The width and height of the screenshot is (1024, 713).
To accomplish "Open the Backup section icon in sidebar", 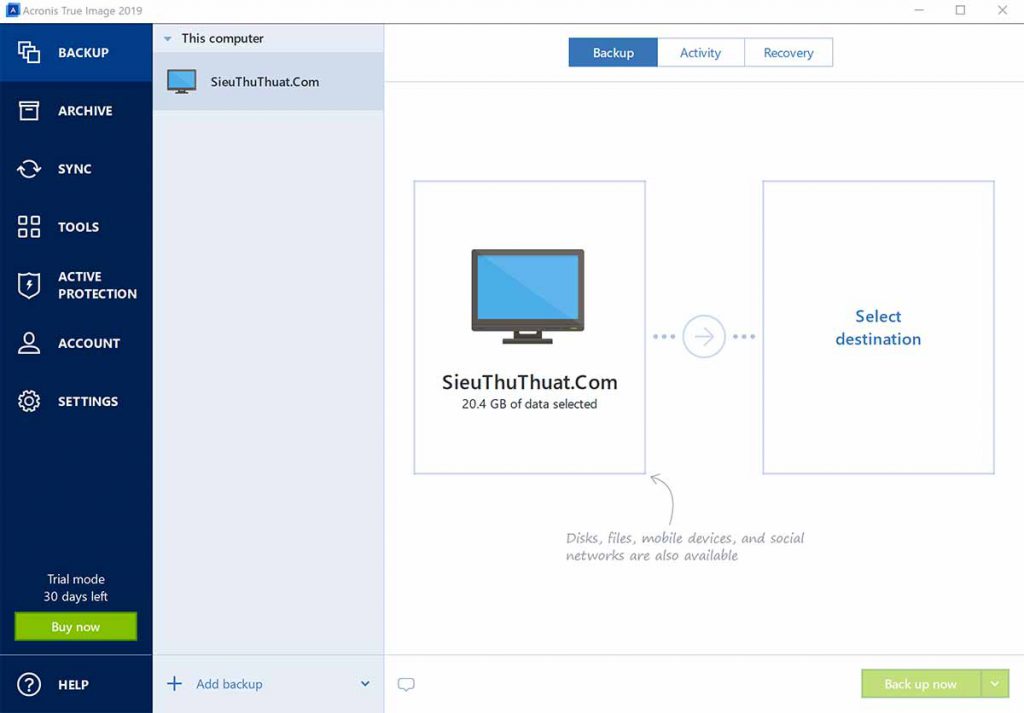I will [x=29, y=52].
